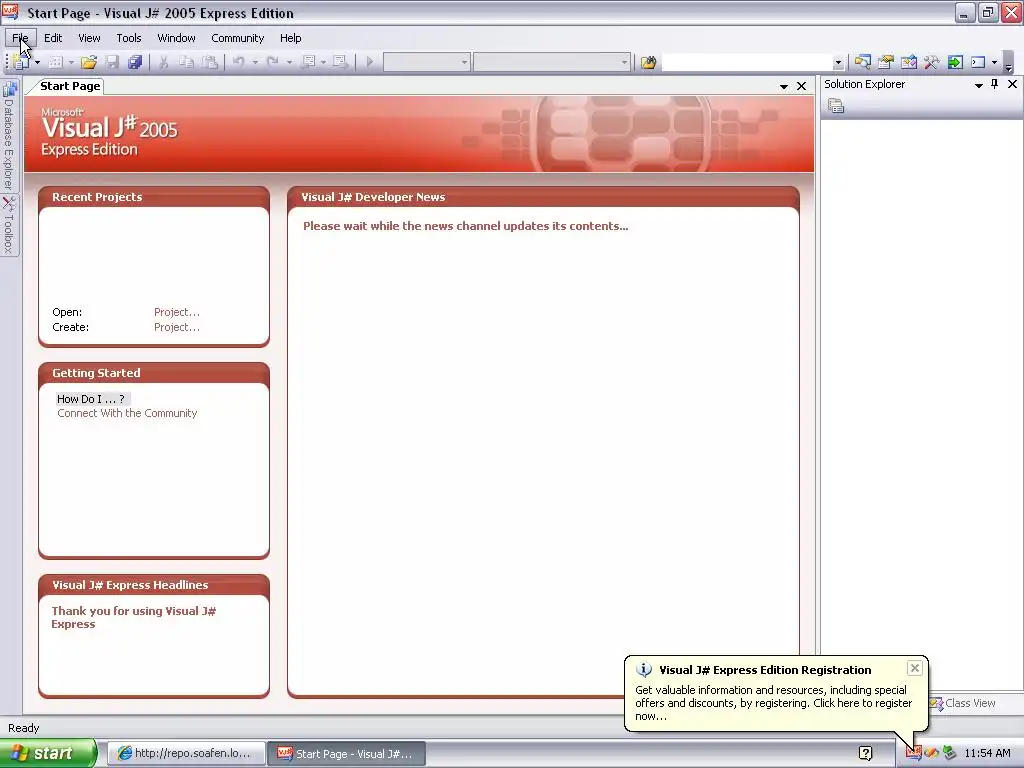1024x768 pixels.
Task: Open the Properties Window toolbar icon
Action: click(886, 62)
